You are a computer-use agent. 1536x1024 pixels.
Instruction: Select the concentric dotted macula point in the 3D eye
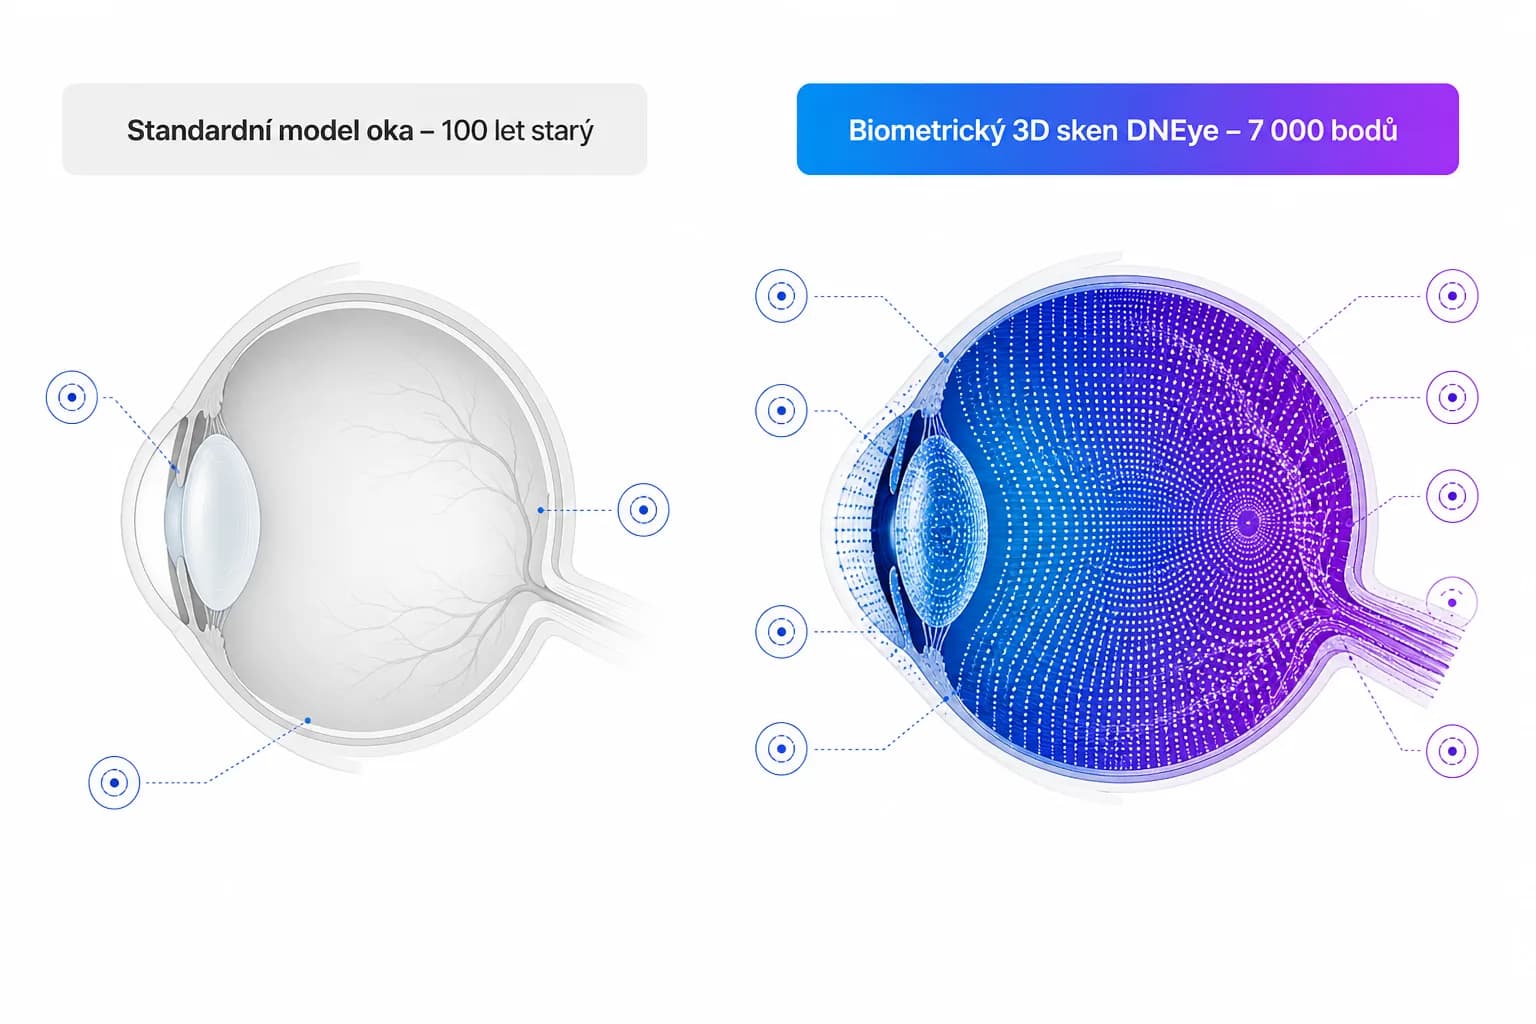pos(1248,521)
